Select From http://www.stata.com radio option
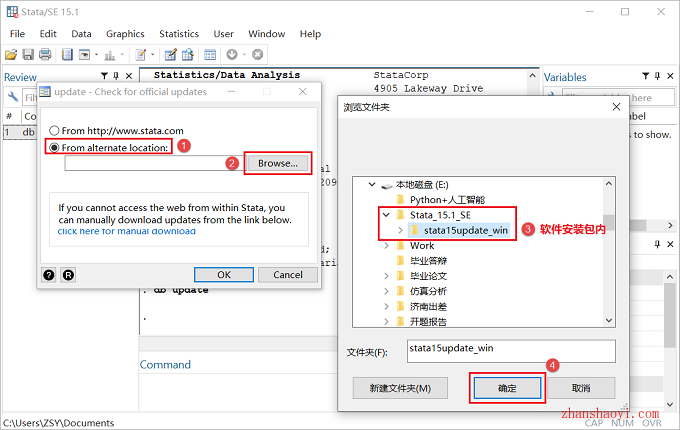680x430 pixels. tap(54, 130)
